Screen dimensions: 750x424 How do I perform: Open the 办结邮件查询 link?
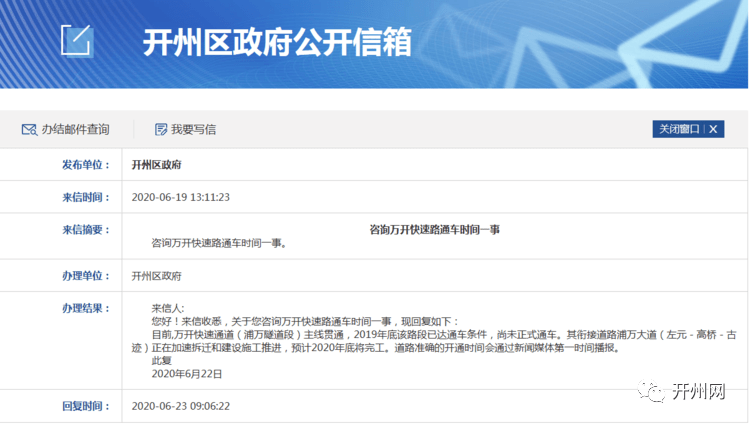pos(75,130)
